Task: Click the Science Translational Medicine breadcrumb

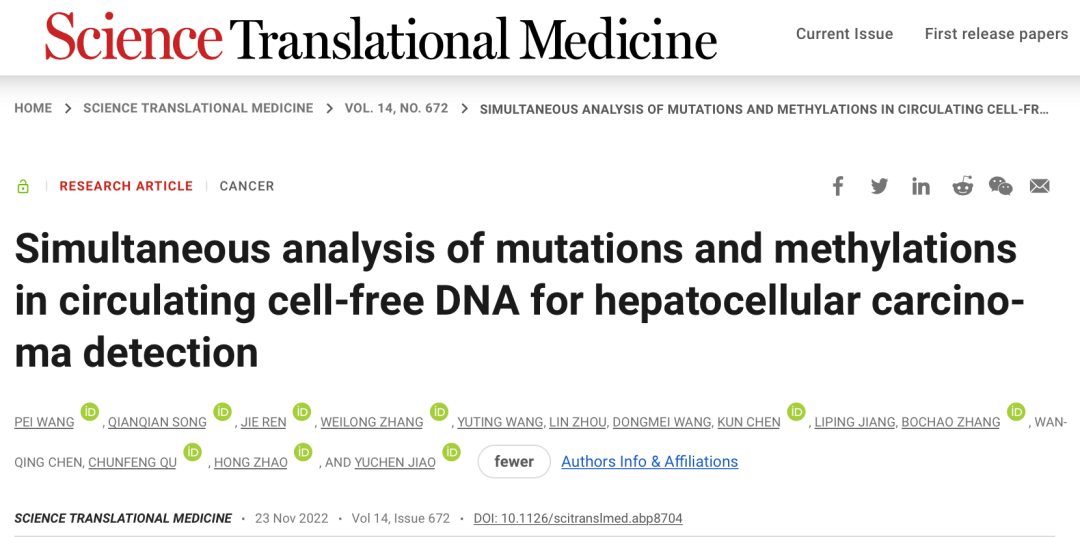Action: 198,108
